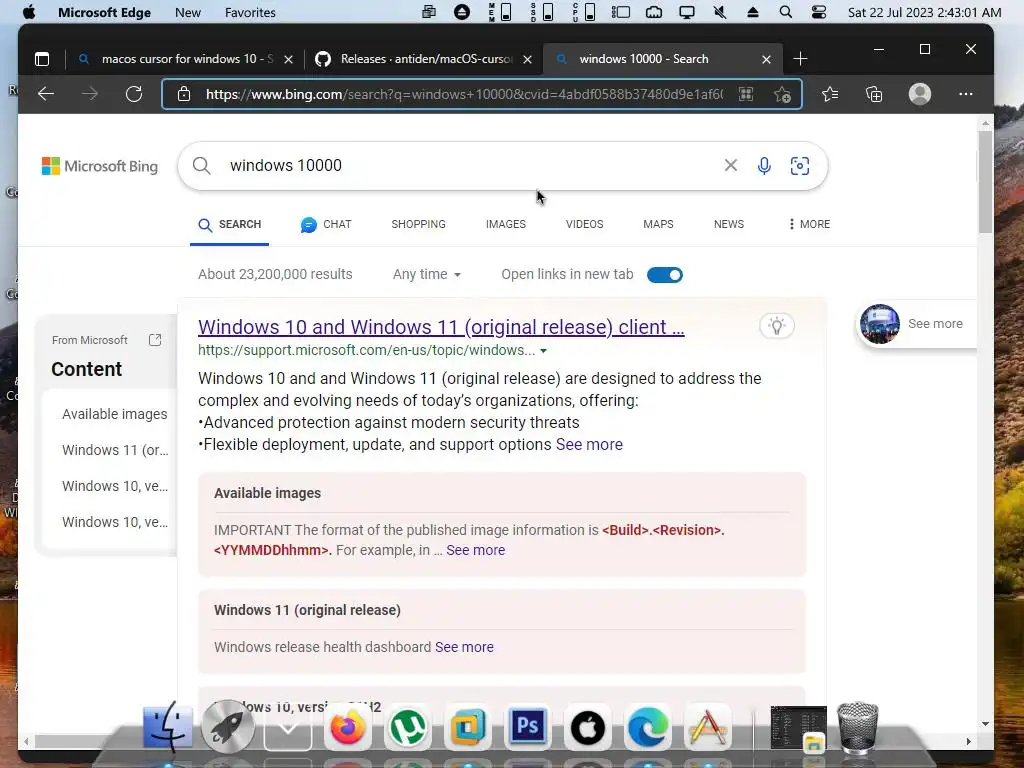Click See more beside health dashboard
This screenshot has width=1024, height=768.
point(464,647)
